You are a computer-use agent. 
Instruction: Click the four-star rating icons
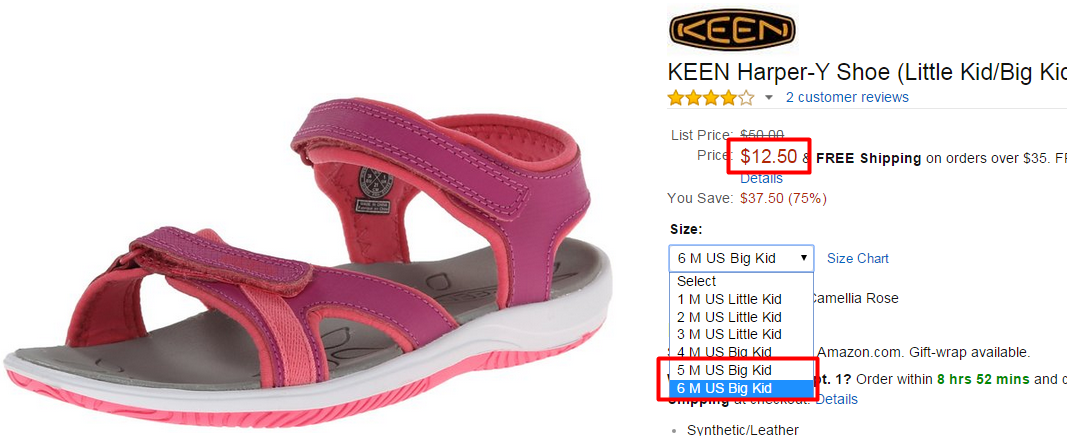[711, 97]
